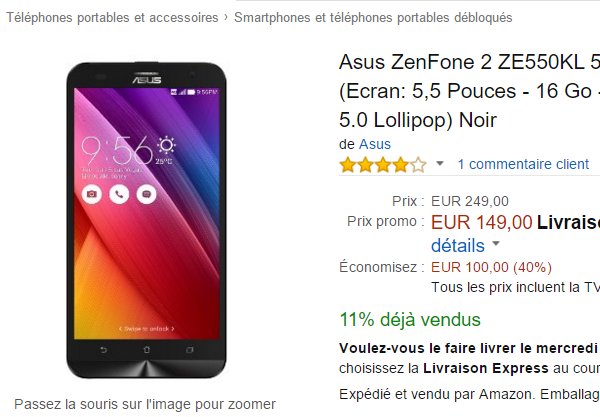This screenshot has height=417, width=600.
Task: Go to Téléphones portables et accessoires breadcrumb
Action: [112, 18]
